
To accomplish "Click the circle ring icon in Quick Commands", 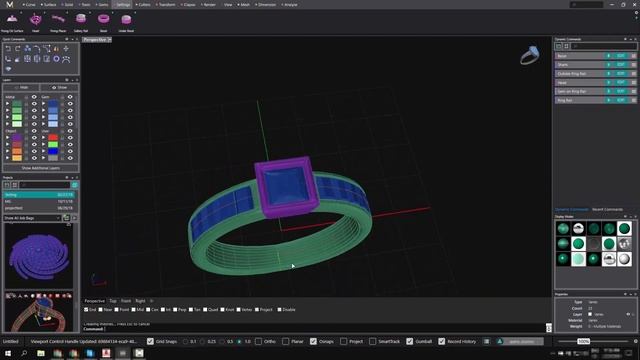I will [56, 59].
